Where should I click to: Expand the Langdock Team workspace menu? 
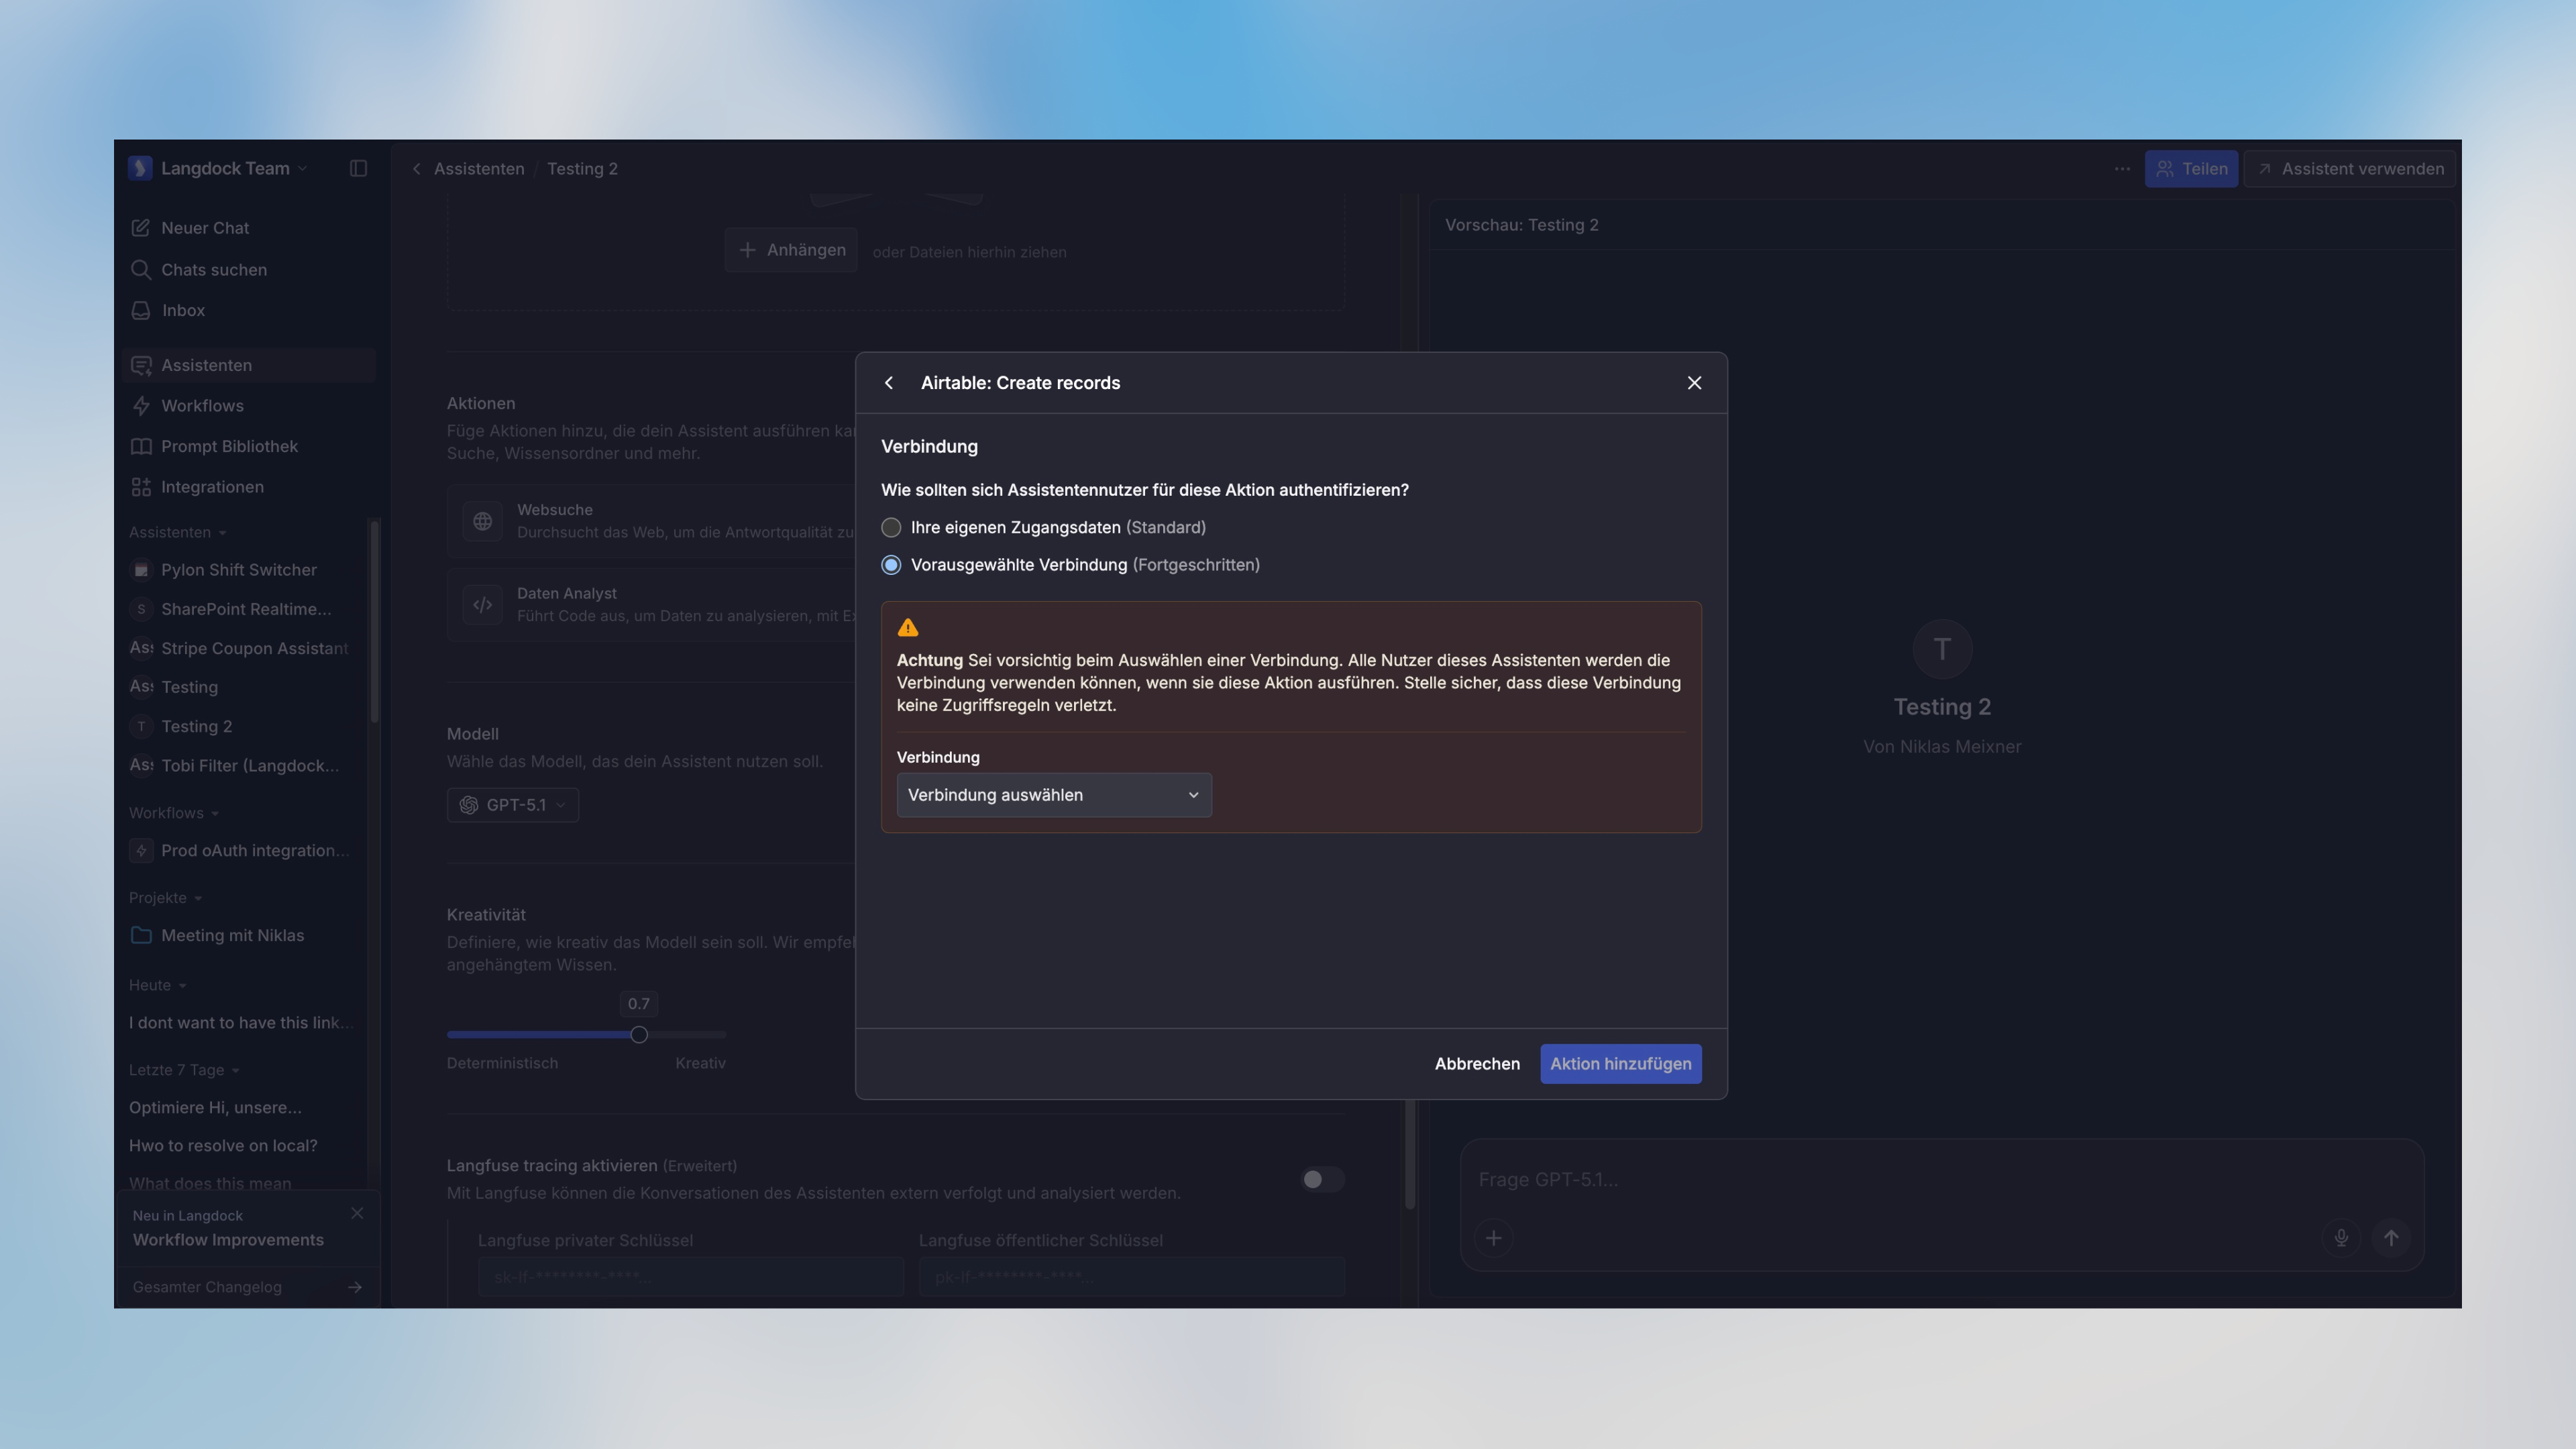(225, 169)
